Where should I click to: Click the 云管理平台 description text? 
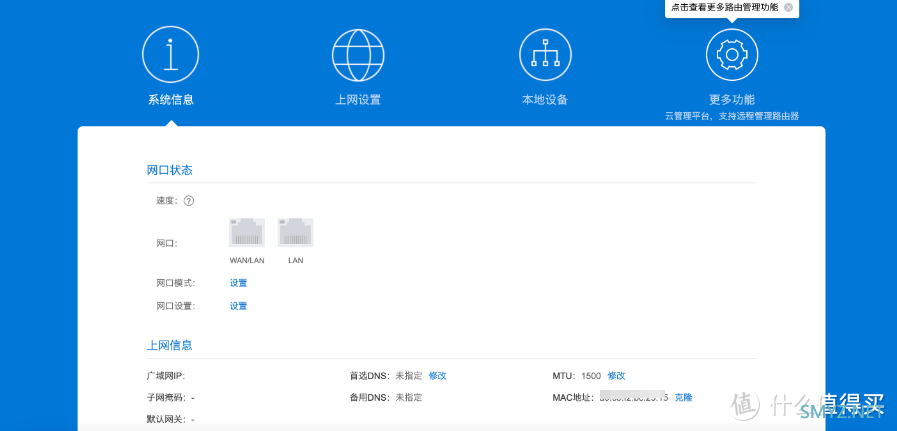click(732, 116)
